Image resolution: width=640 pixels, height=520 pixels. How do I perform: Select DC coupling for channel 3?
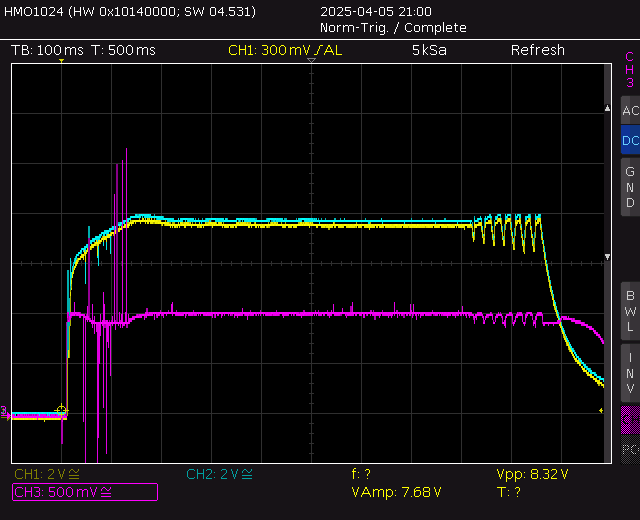629,141
